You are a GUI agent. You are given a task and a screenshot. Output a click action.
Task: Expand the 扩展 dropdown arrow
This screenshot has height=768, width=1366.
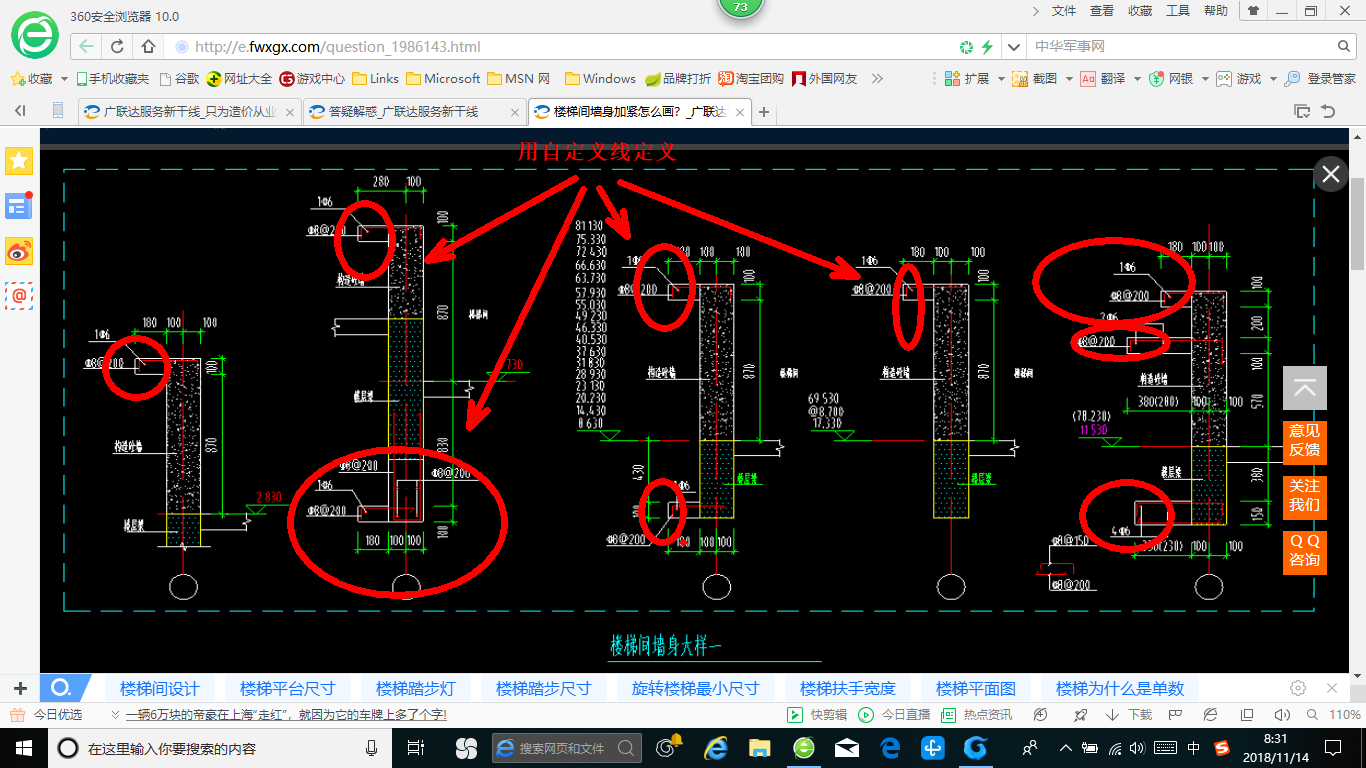click(1000, 79)
